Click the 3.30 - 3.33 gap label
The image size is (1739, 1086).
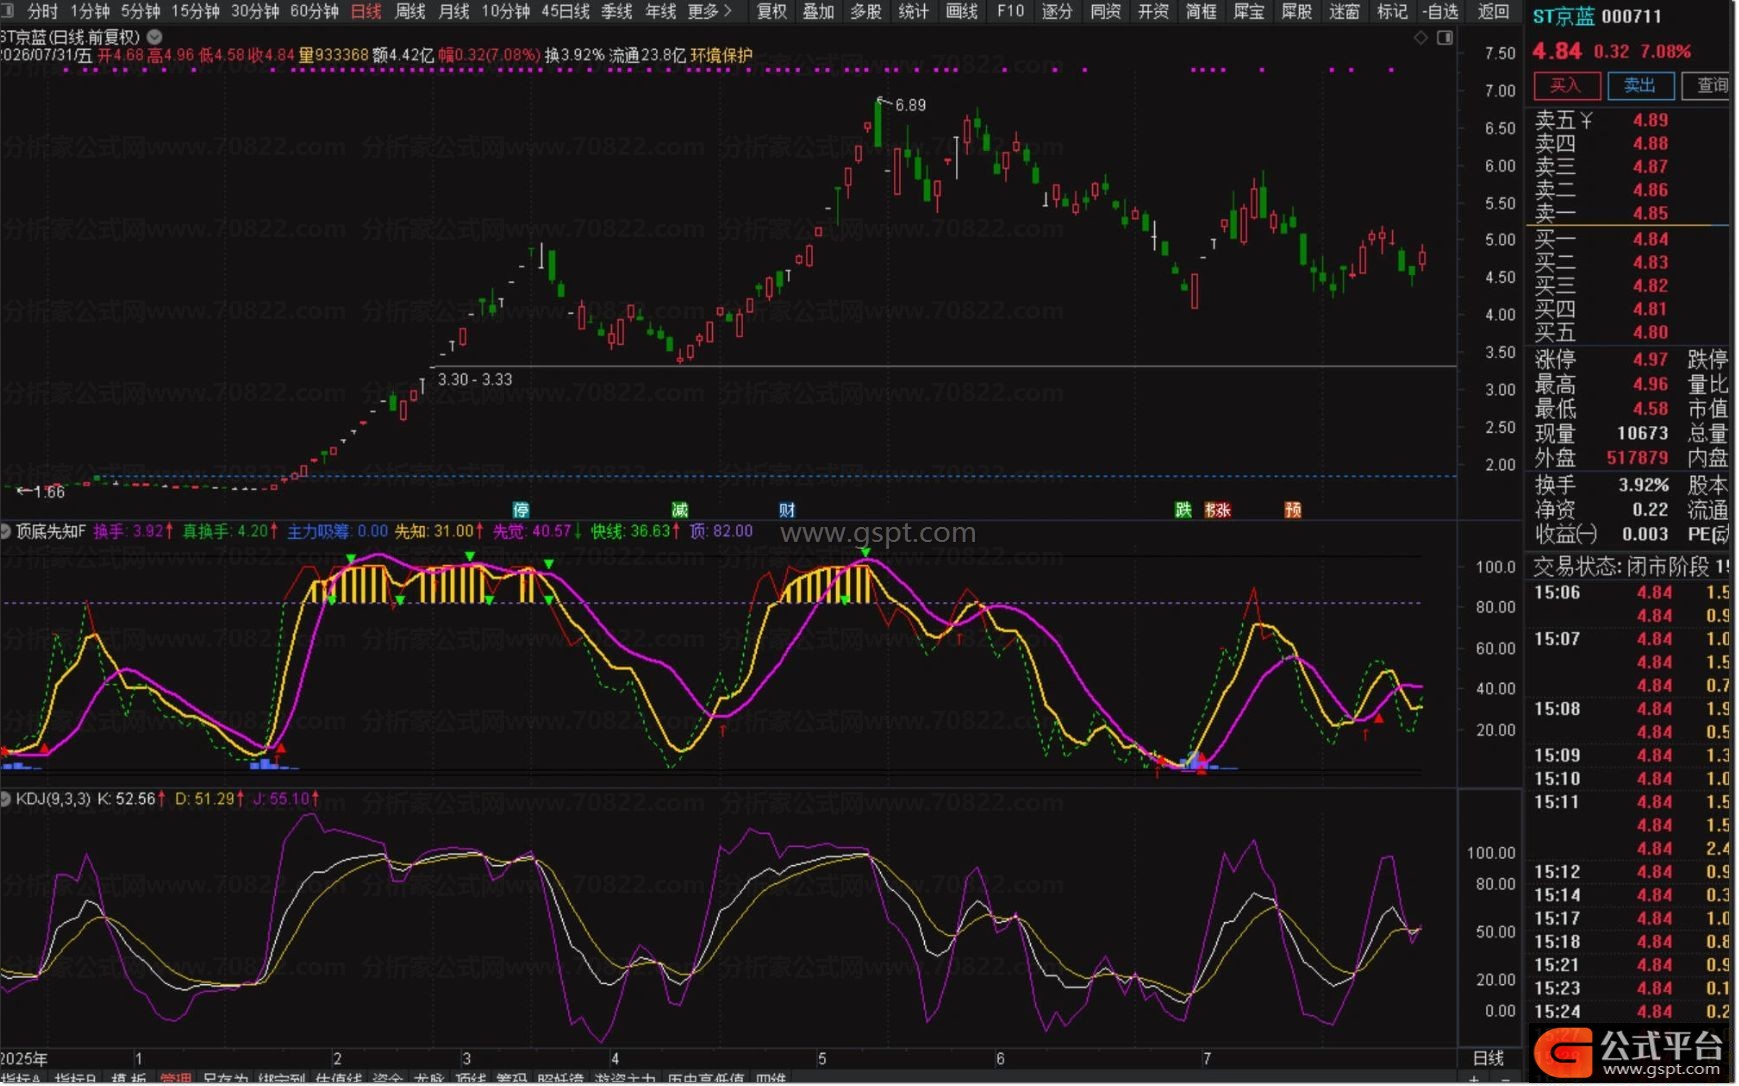tap(475, 380)
